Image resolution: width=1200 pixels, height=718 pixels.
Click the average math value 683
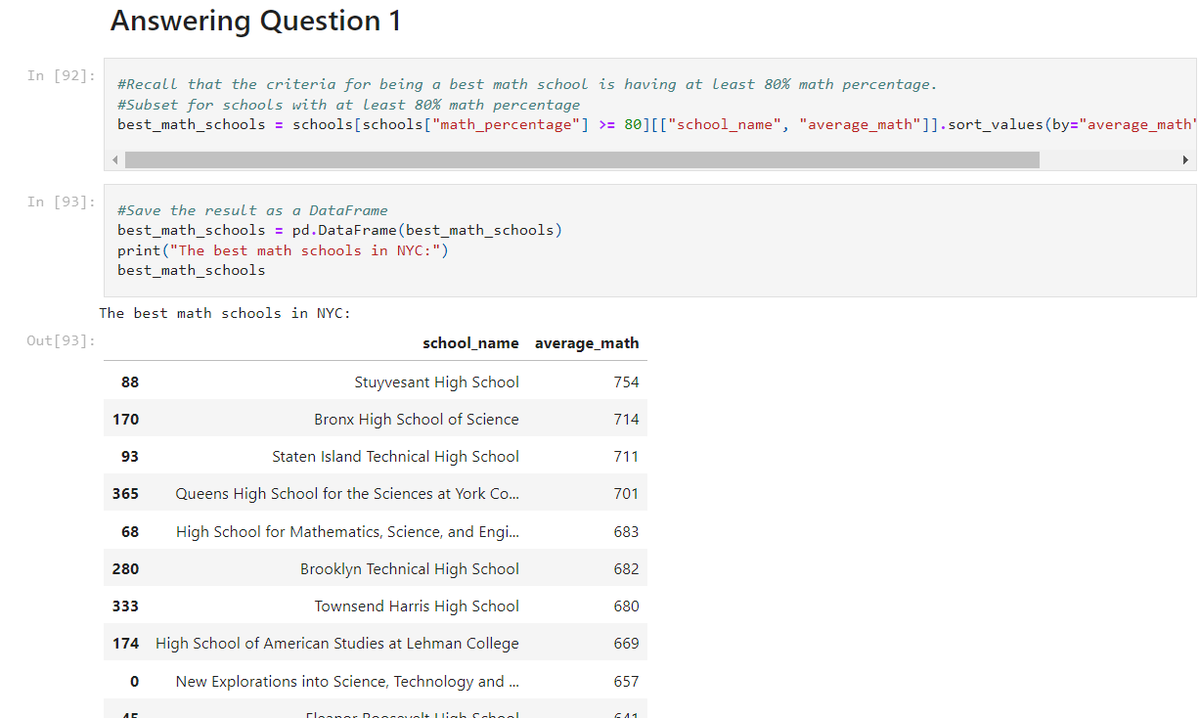pos(626,532)
